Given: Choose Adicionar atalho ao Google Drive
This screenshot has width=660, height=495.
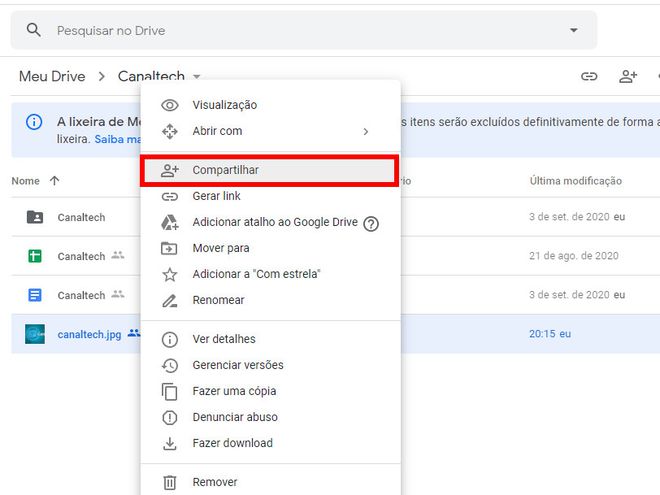Looking at the screenshot, I should [x=270, y=222].
